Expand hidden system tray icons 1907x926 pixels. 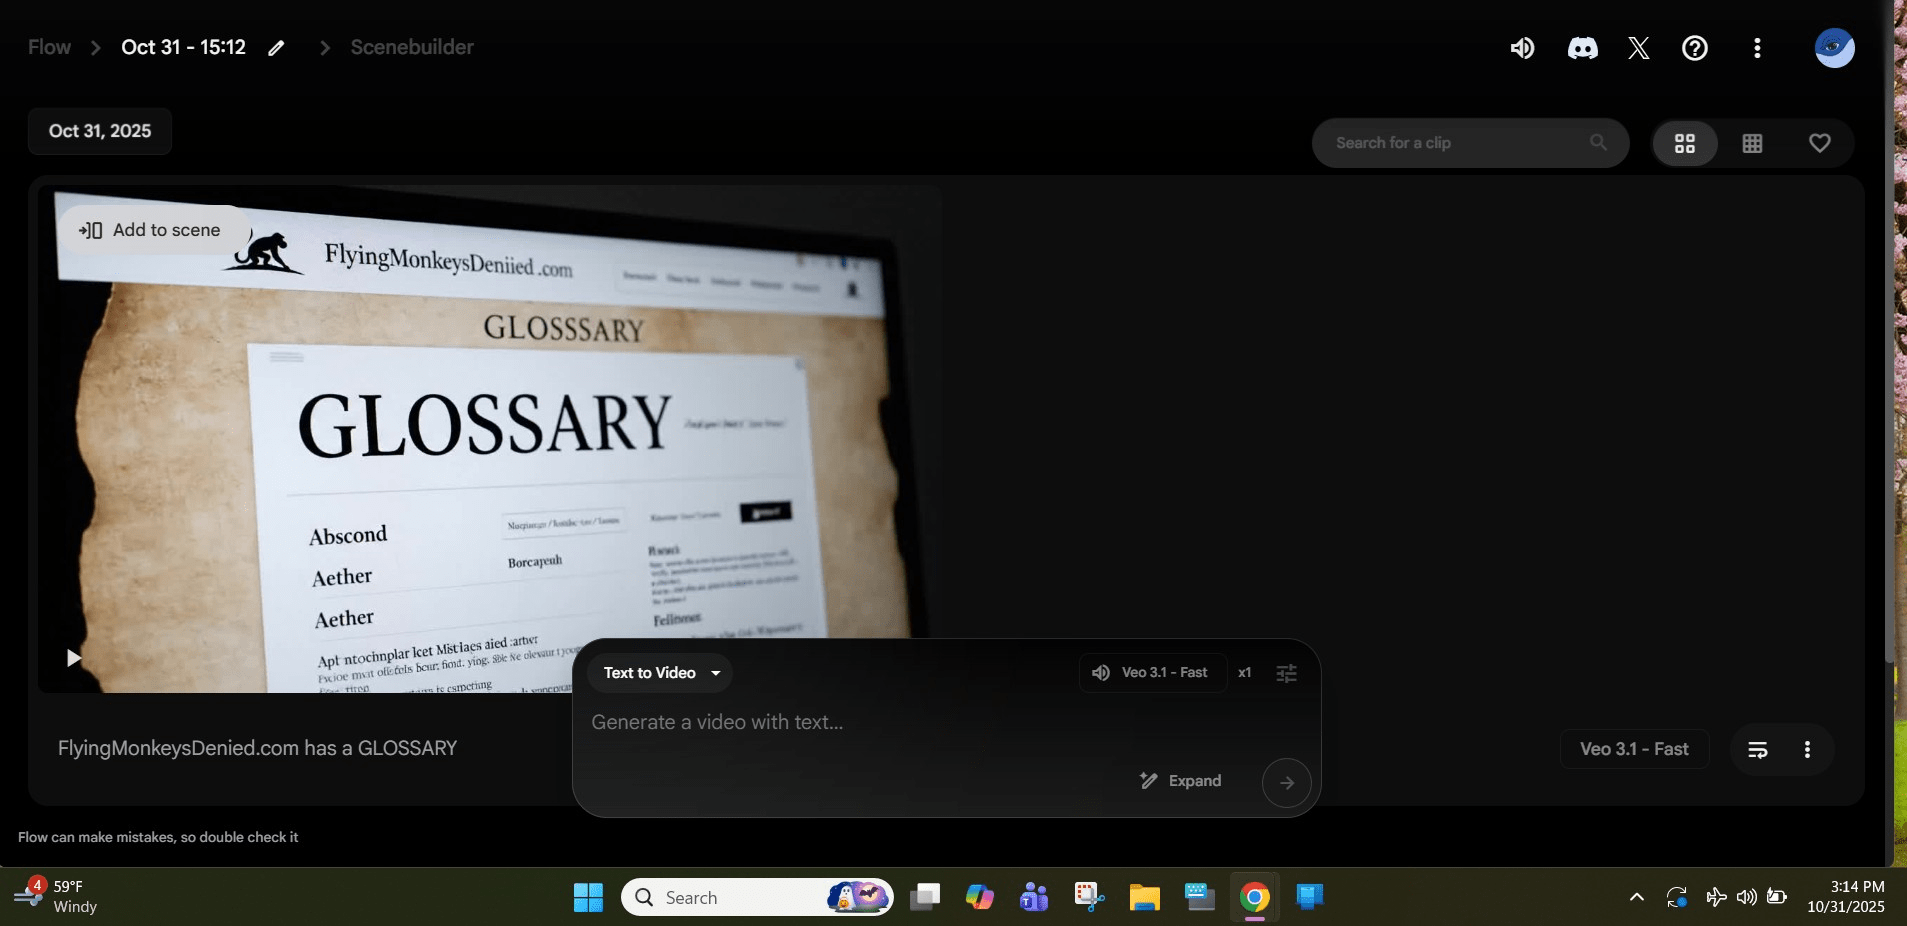(1637, 897)
